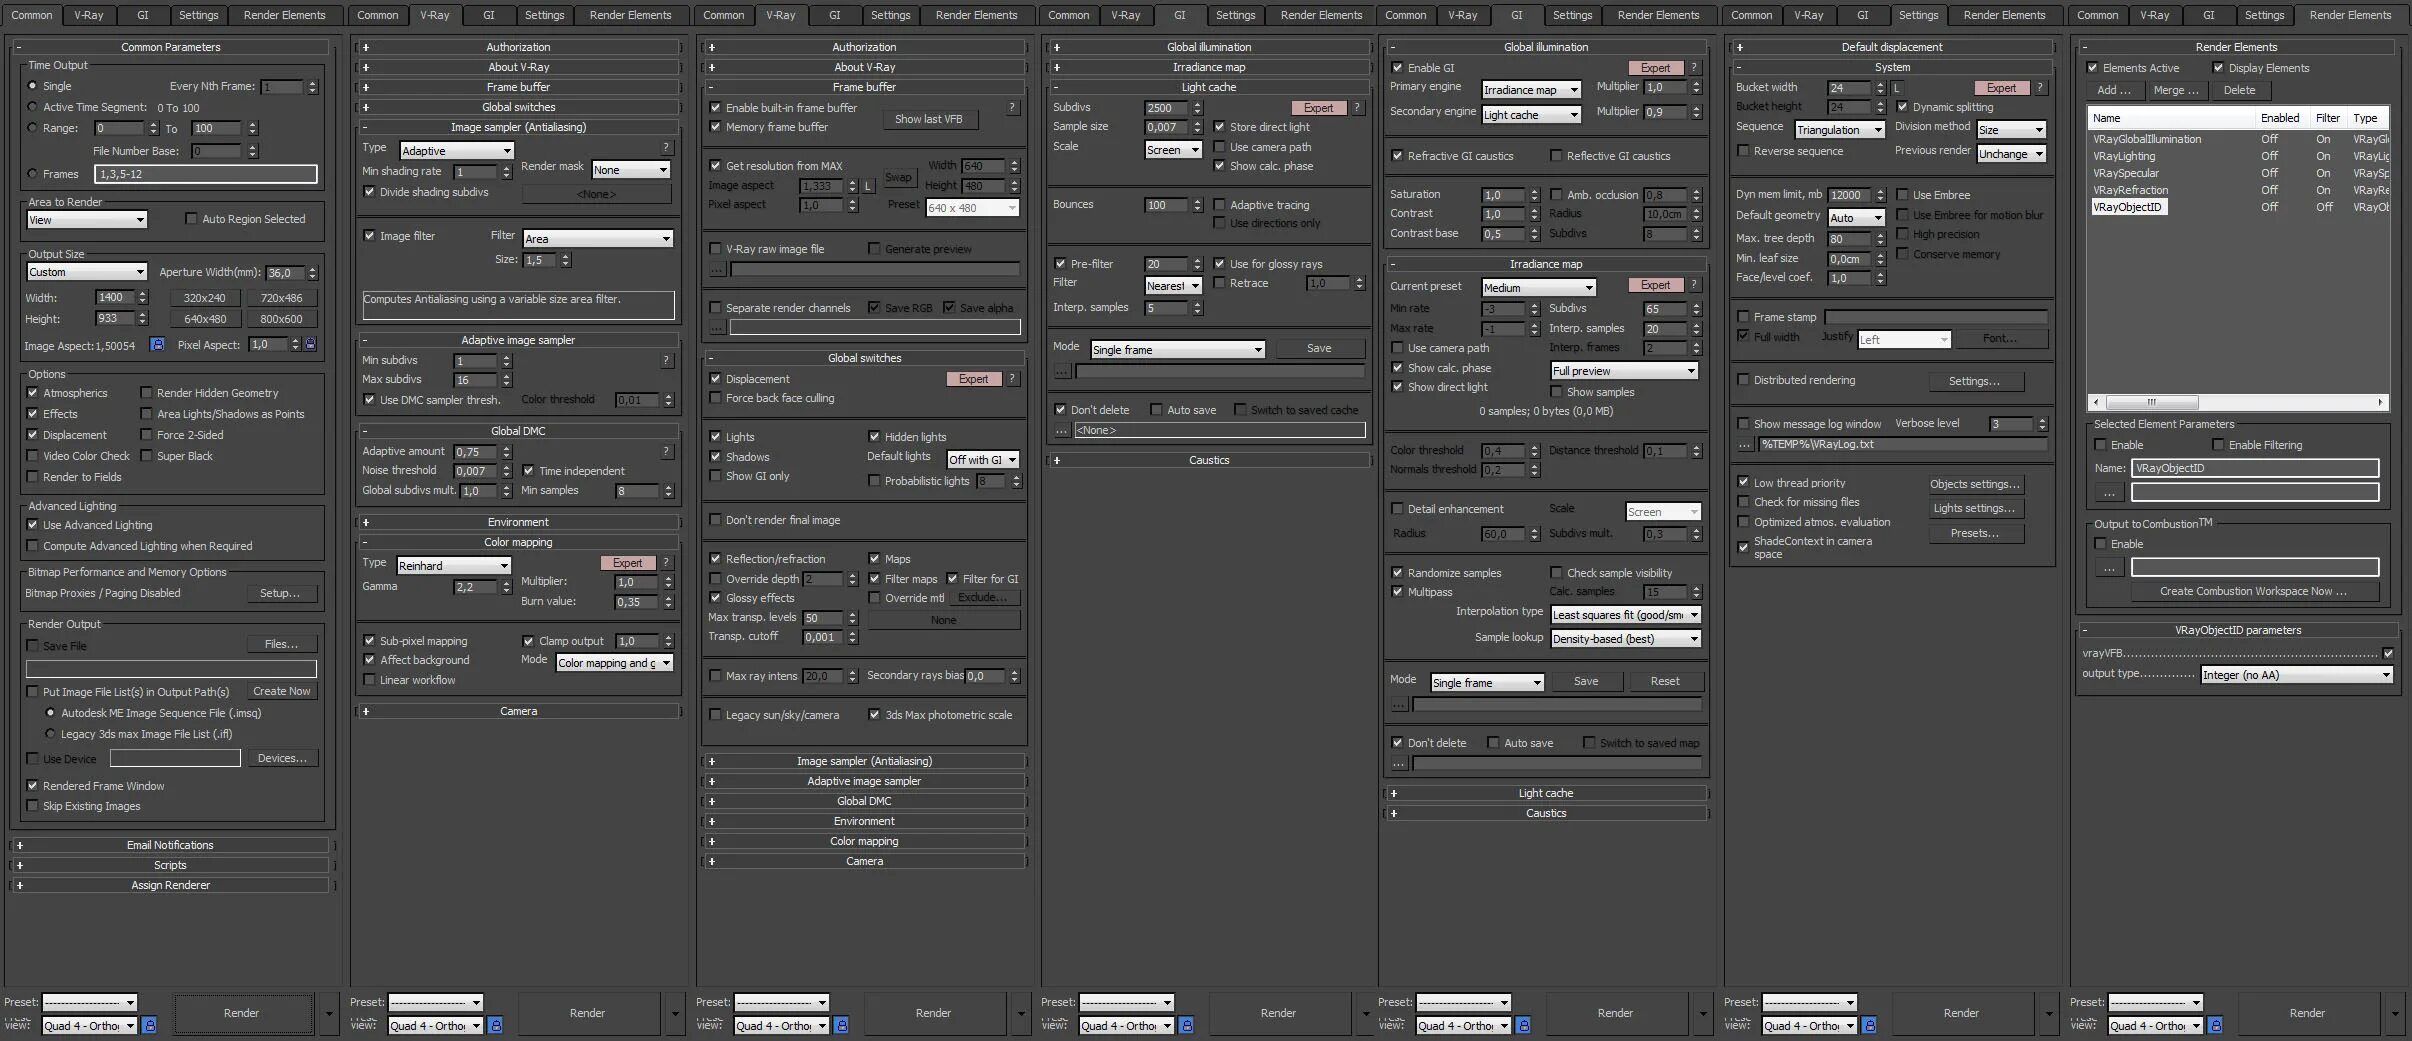Click the '?' in Adaptive image sampler rollout
The image size is (2412, 1041).
click(666, 360)
